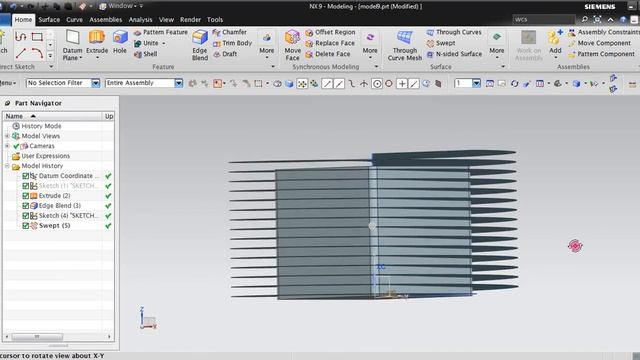Click the Pattern Component tool
This screenshot has width=640, height=360.
click(x=602, y=54)
